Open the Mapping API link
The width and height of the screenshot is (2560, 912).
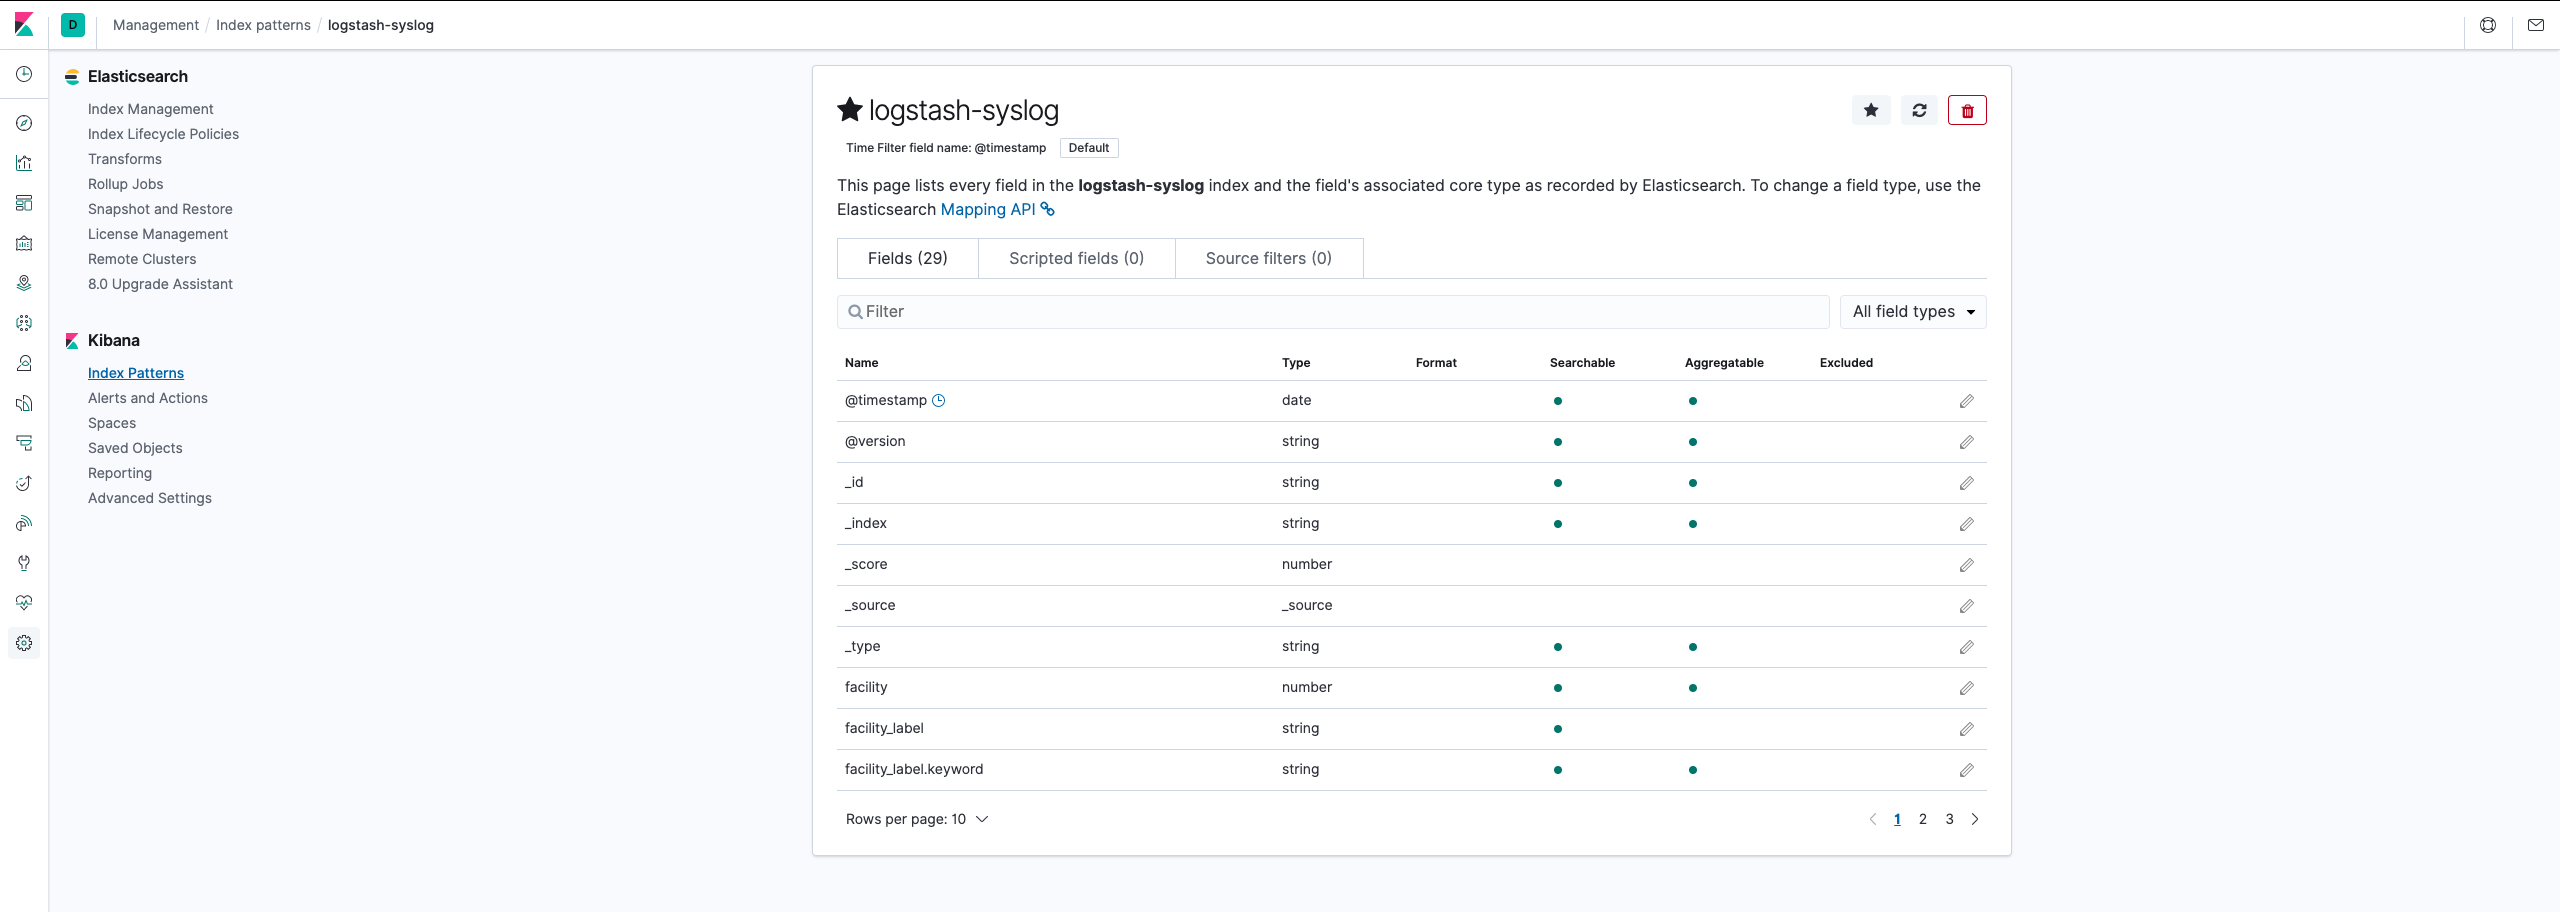997,209
